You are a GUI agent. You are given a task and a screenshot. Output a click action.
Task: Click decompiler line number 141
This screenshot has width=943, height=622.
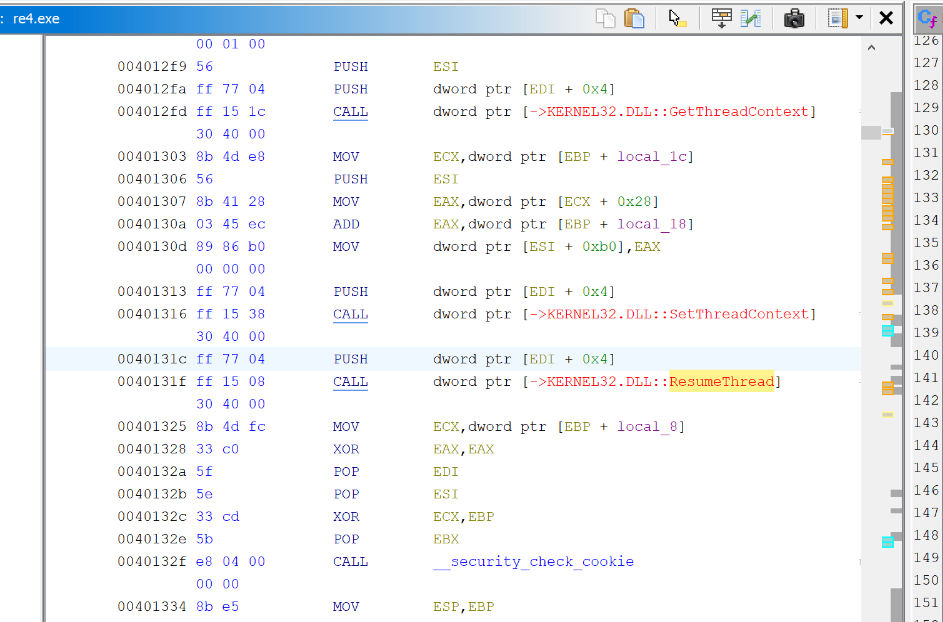point(927,377)
